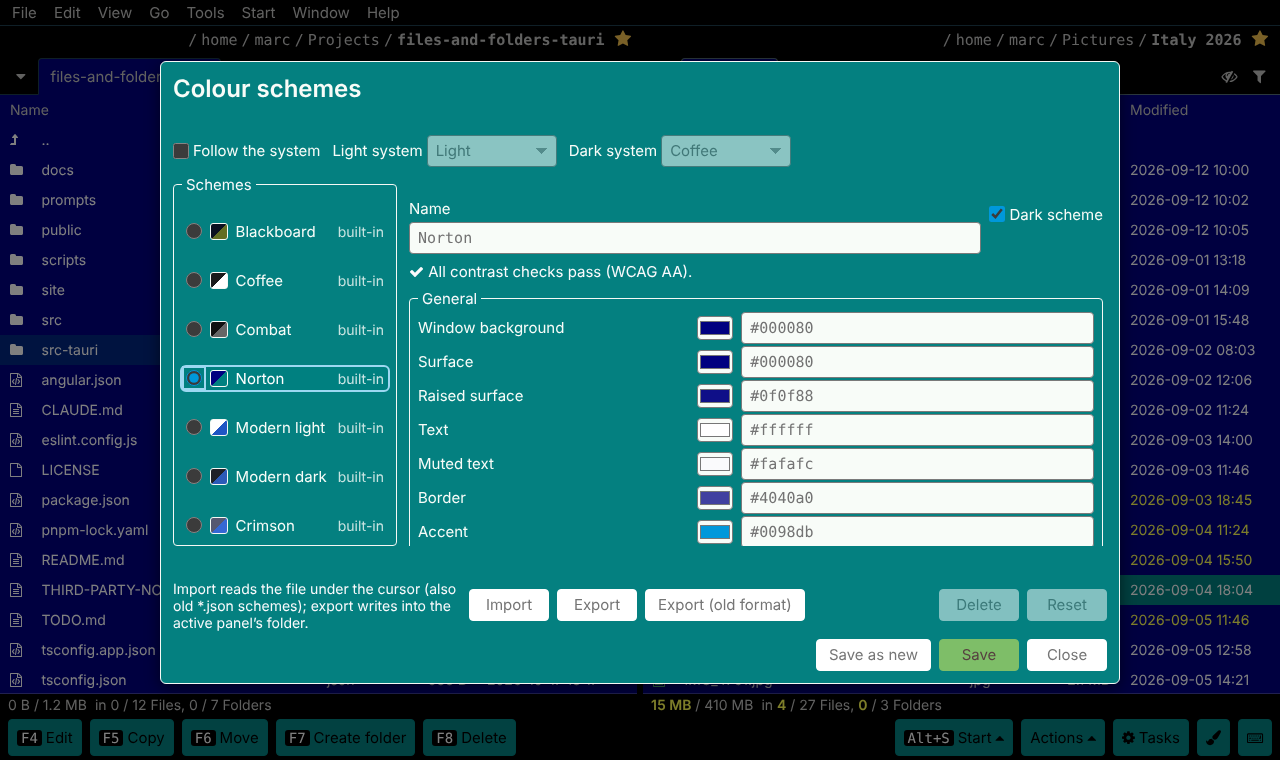1280x760 pixels.
Task: Click the favourite star beside files-and-folders-tauri path
Action: click(622, 39)
